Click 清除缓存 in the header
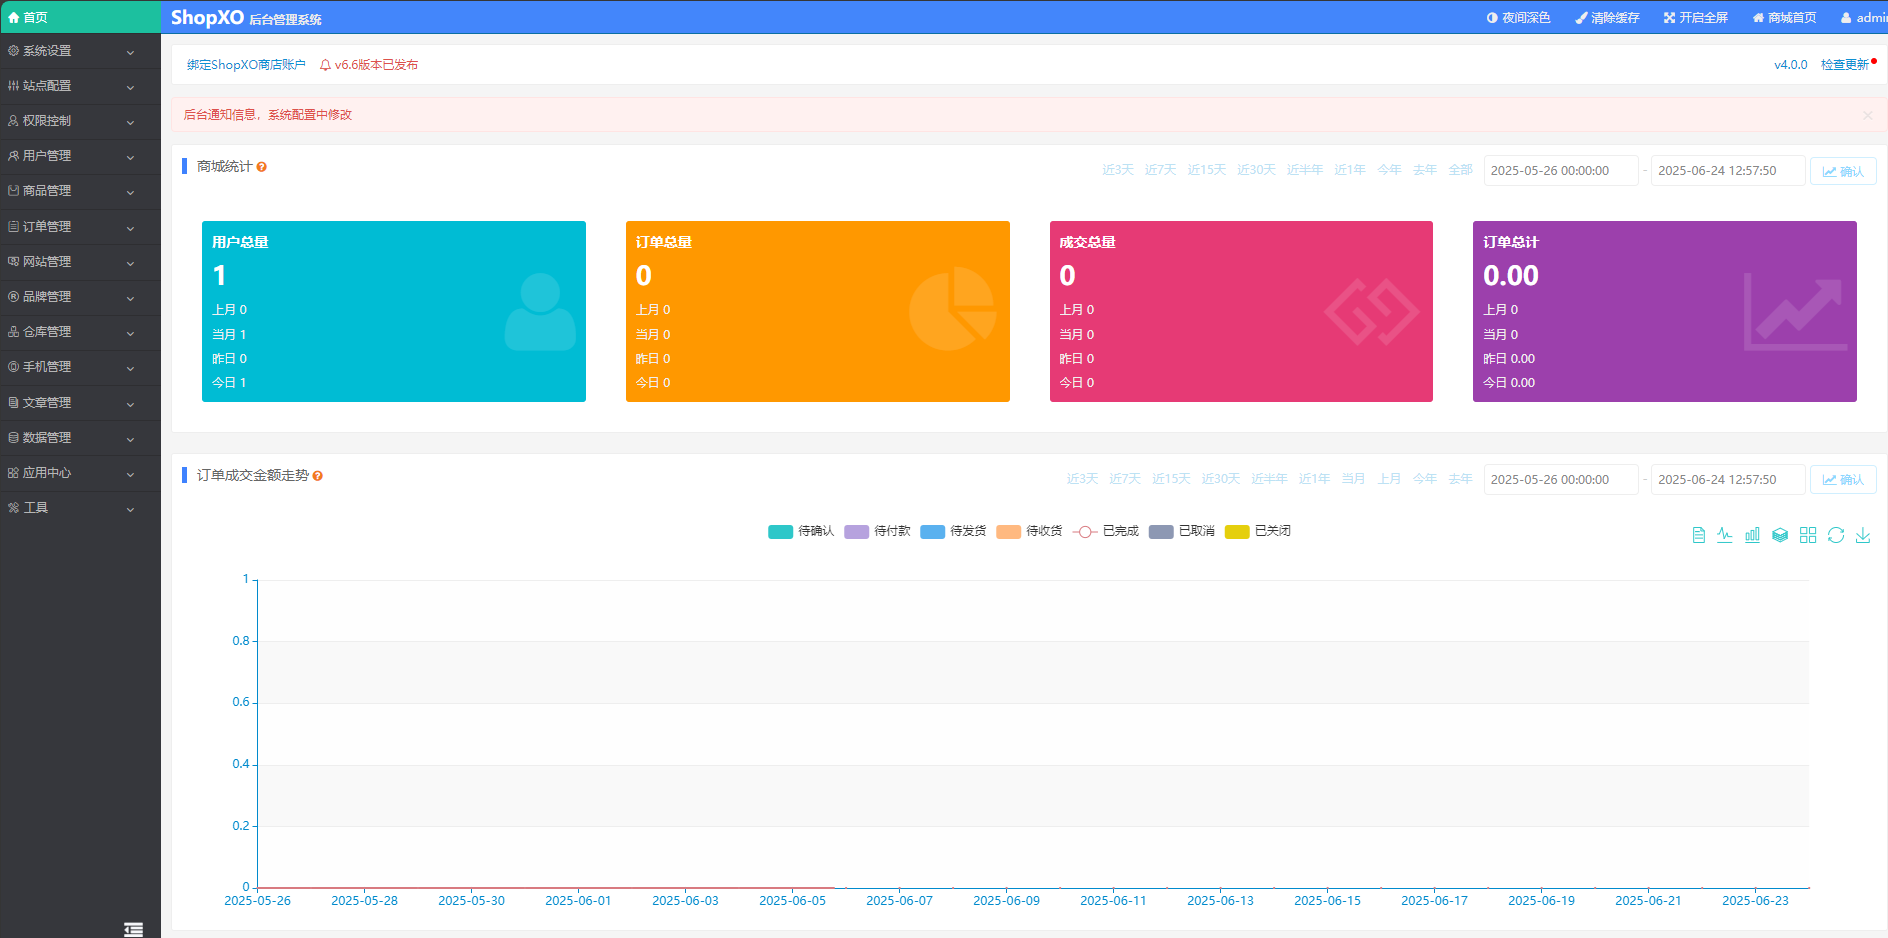This screenshot has height=938, width=1888. [1607, 18]
